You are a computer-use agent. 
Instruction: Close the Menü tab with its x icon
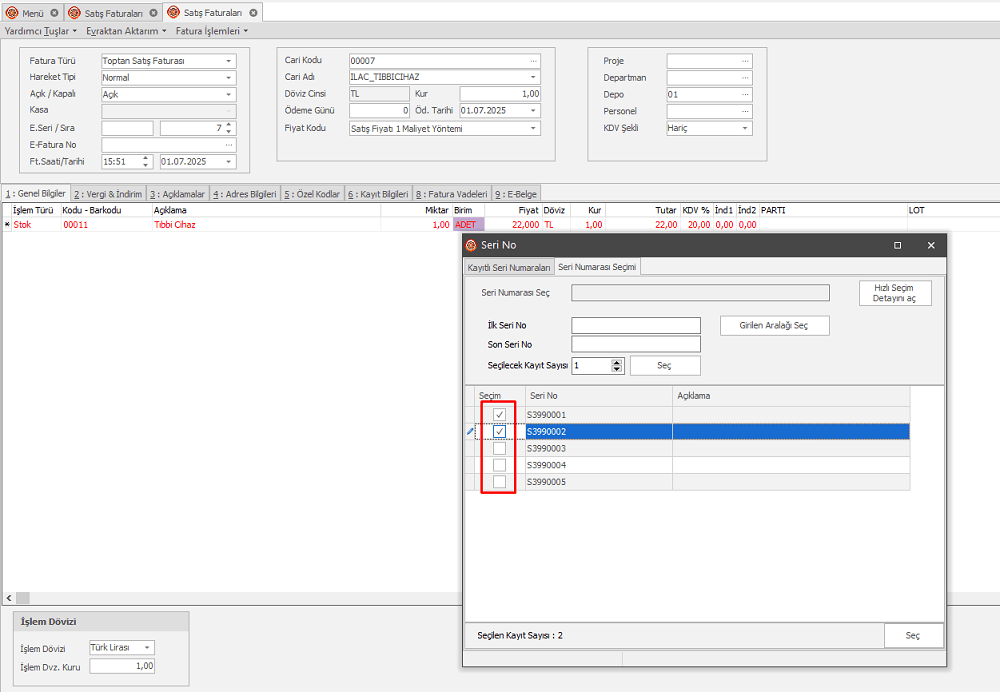(x=54, y=13)
